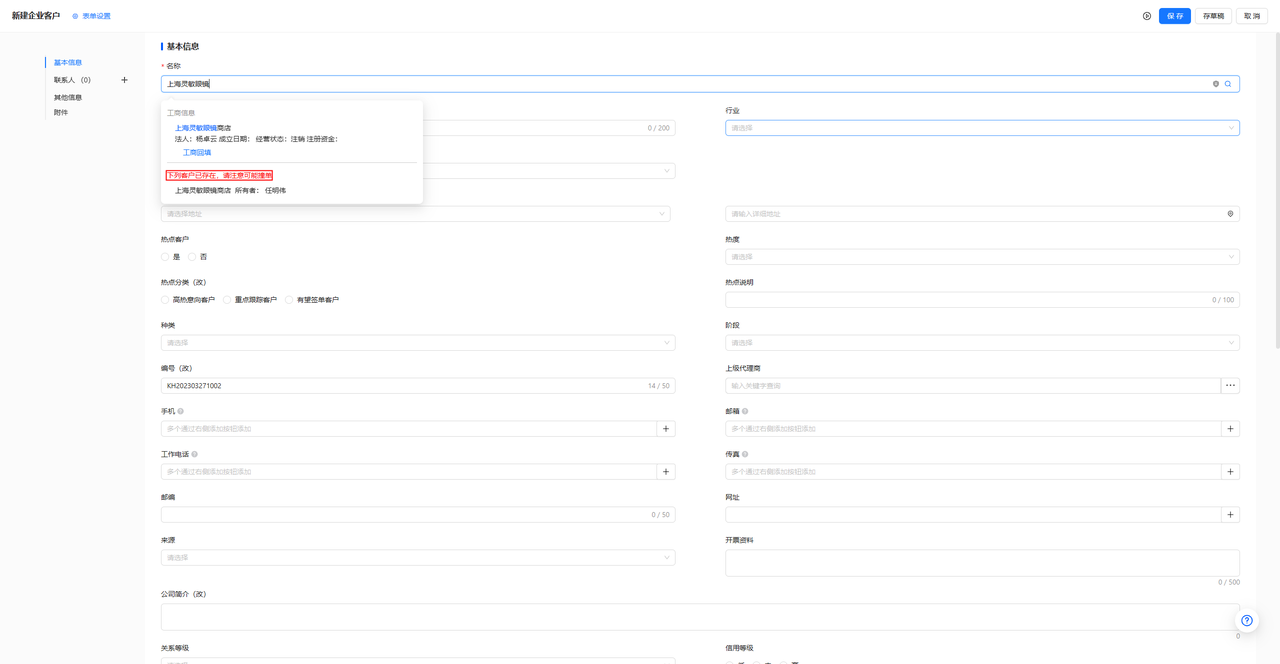Click the 热点说明 input field
Viewport: 1280px width, 664px height.
(x=982, y=300)
